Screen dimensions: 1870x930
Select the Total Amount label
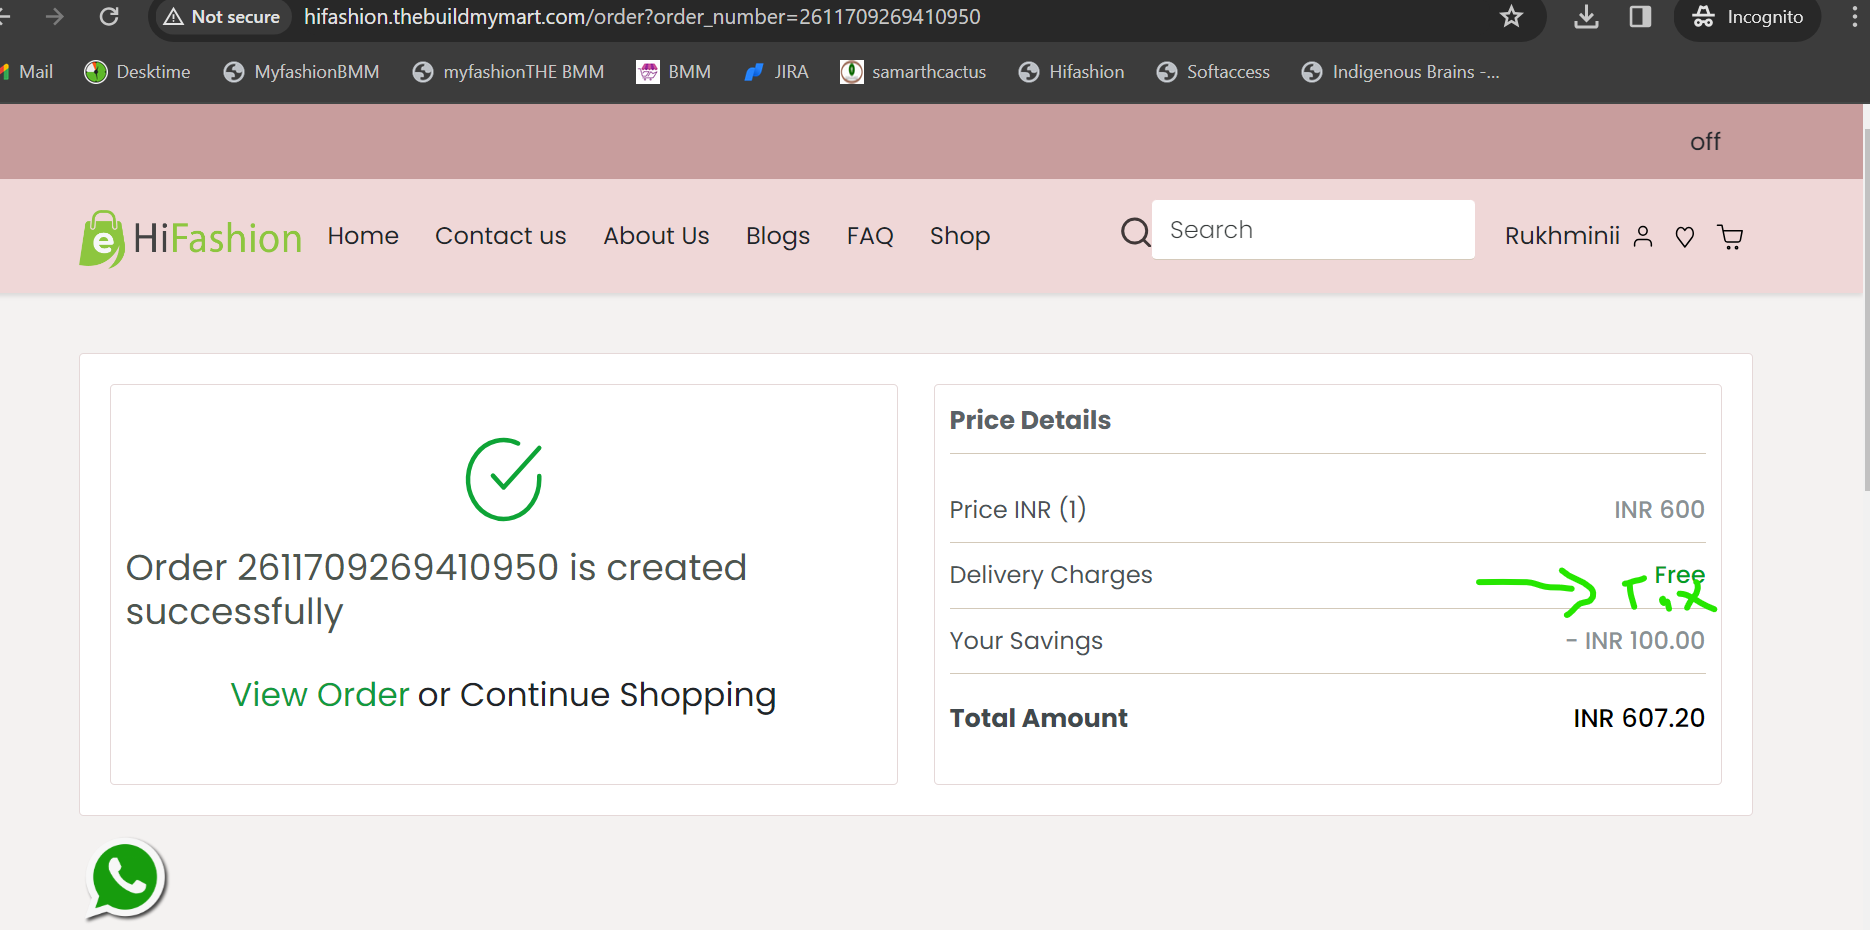(1039, 718)
